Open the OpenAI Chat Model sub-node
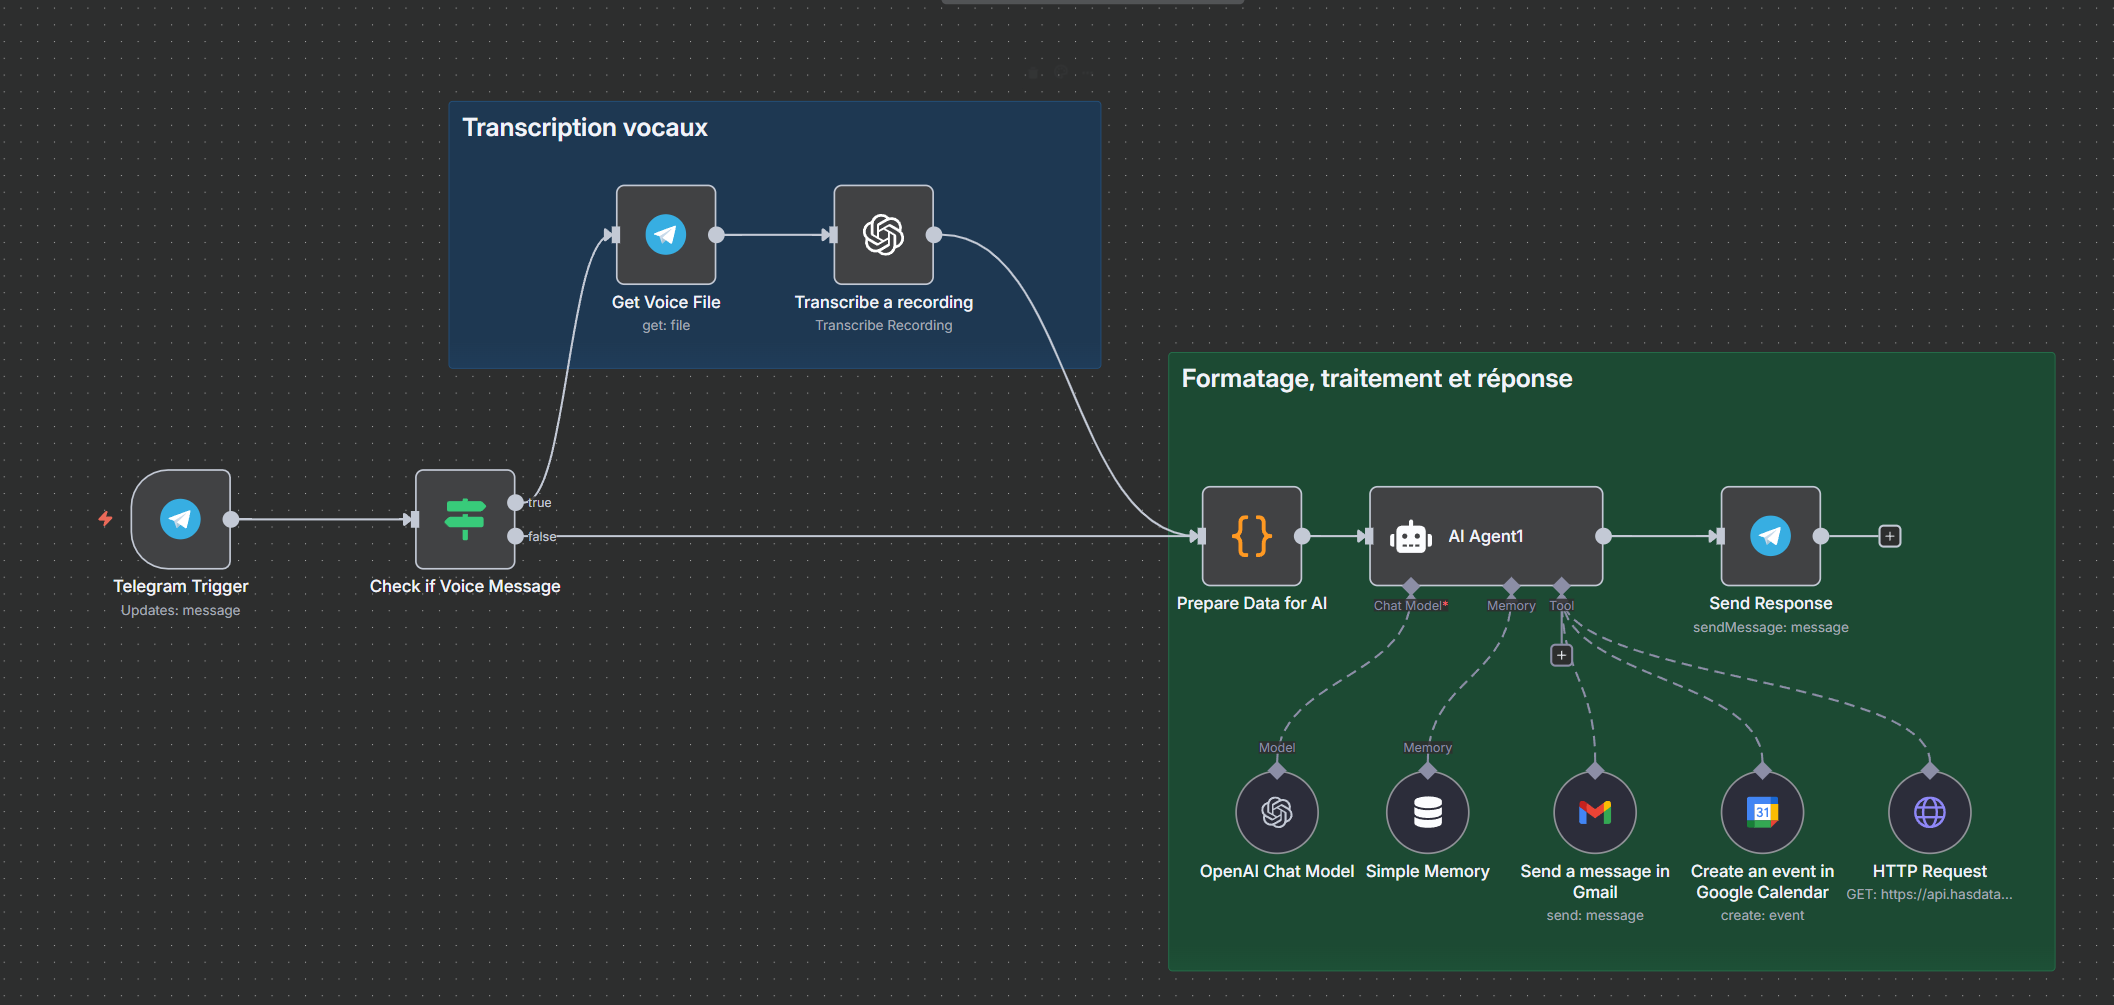Image resolution: width=2114 pixels, height=1005 pixels. pos(1277,812)
